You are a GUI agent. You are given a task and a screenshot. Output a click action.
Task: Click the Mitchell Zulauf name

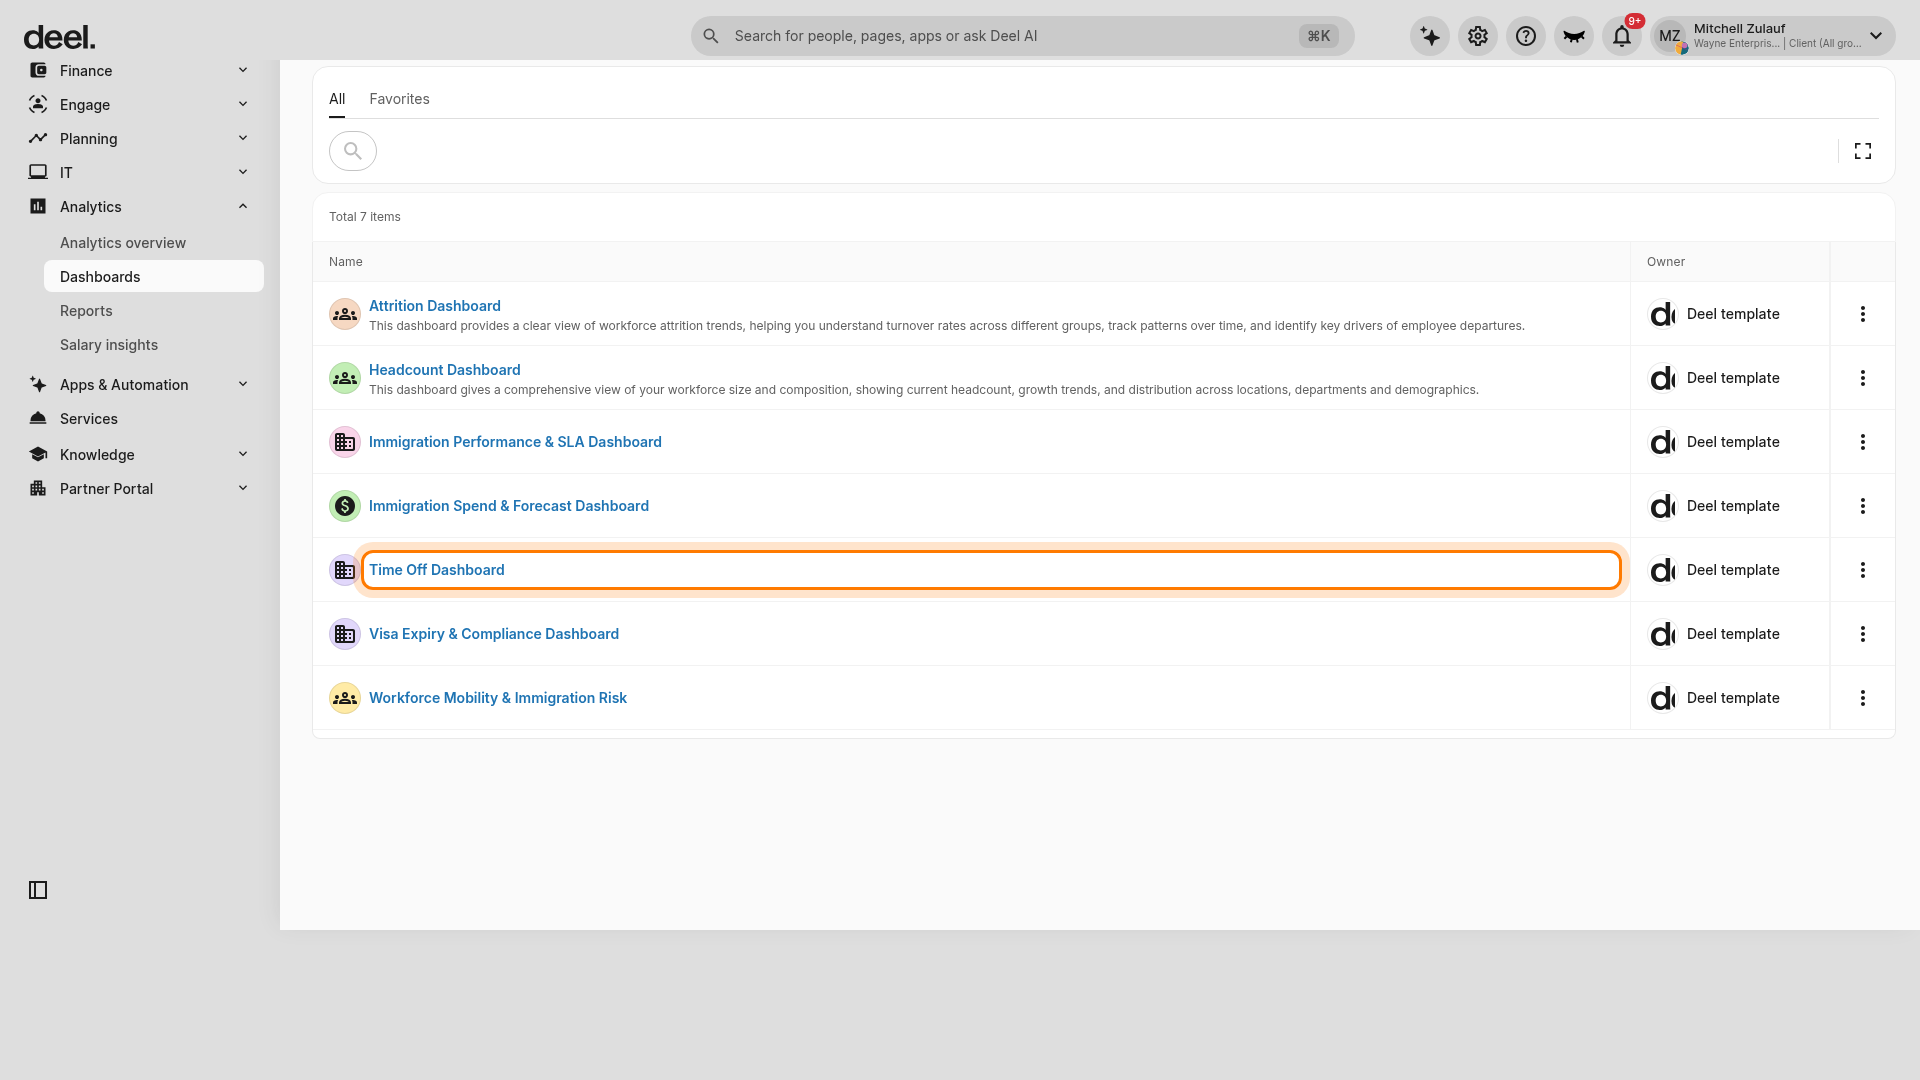[1739, 29]
